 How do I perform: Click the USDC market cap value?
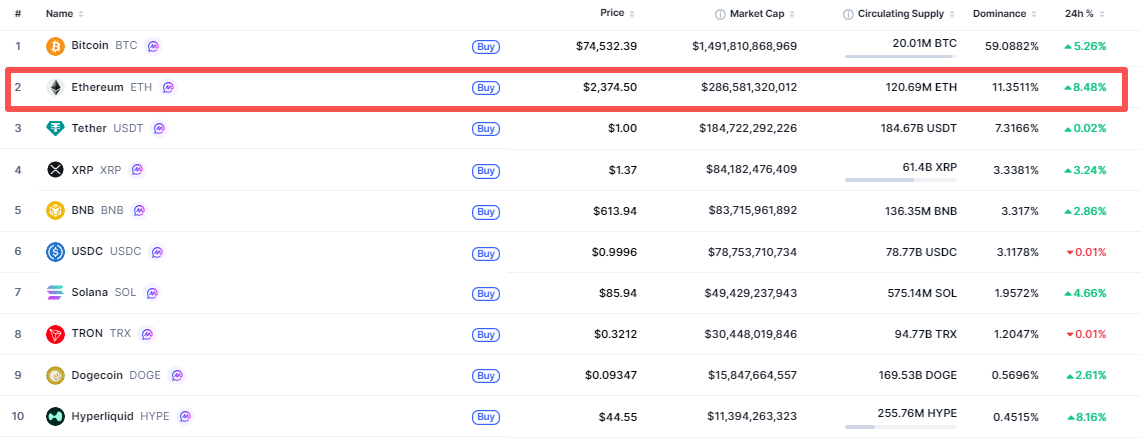(748, 252)
